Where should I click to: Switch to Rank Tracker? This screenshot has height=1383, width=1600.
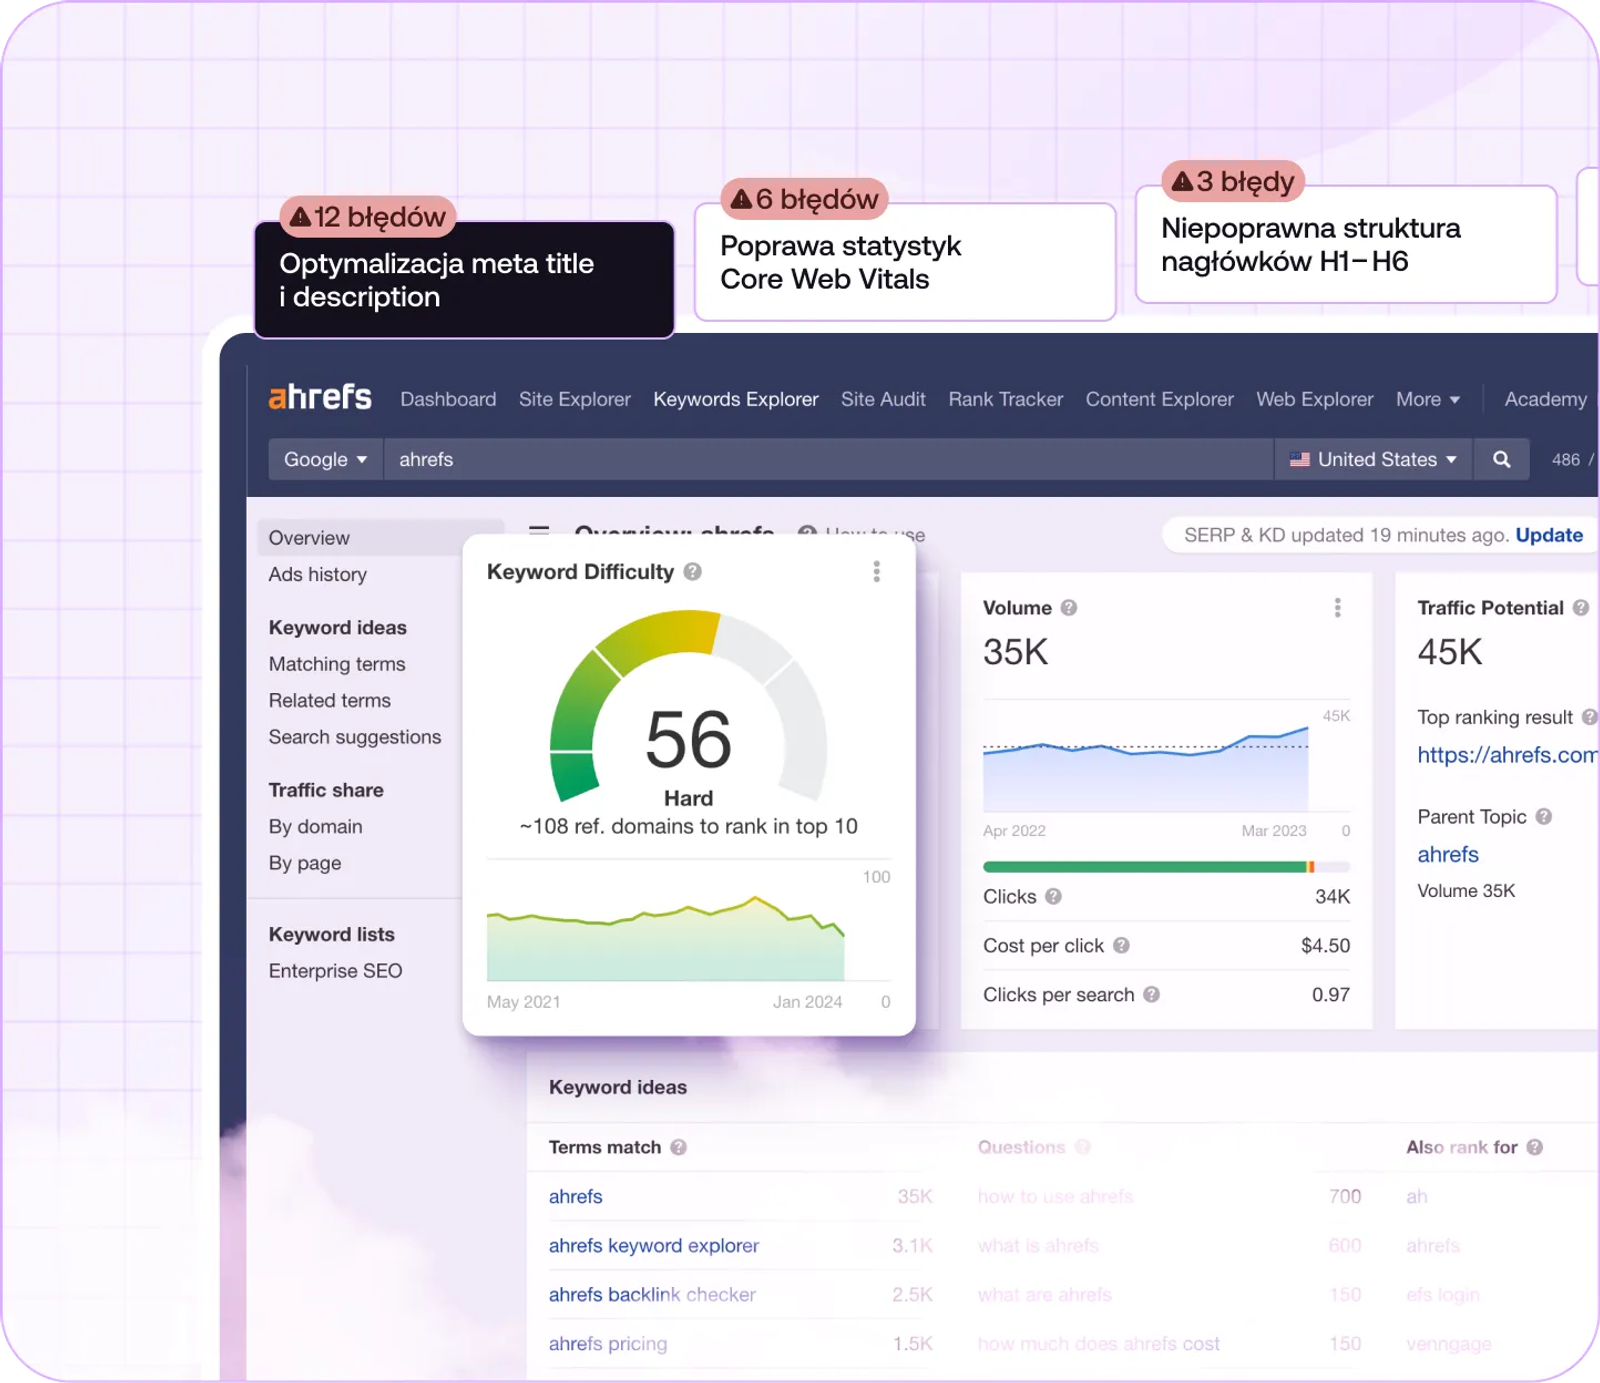tap(1006, 399)
